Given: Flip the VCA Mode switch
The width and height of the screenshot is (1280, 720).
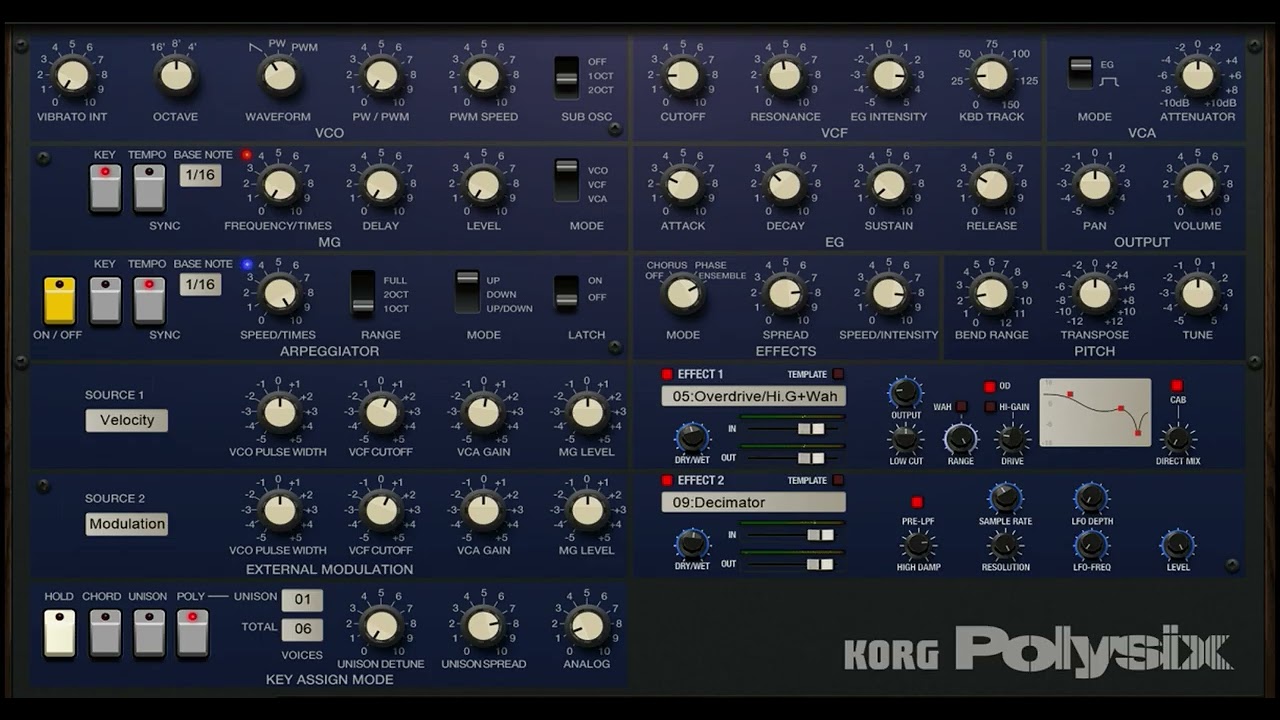Looking at the screenshot, I should point(1080,73).
